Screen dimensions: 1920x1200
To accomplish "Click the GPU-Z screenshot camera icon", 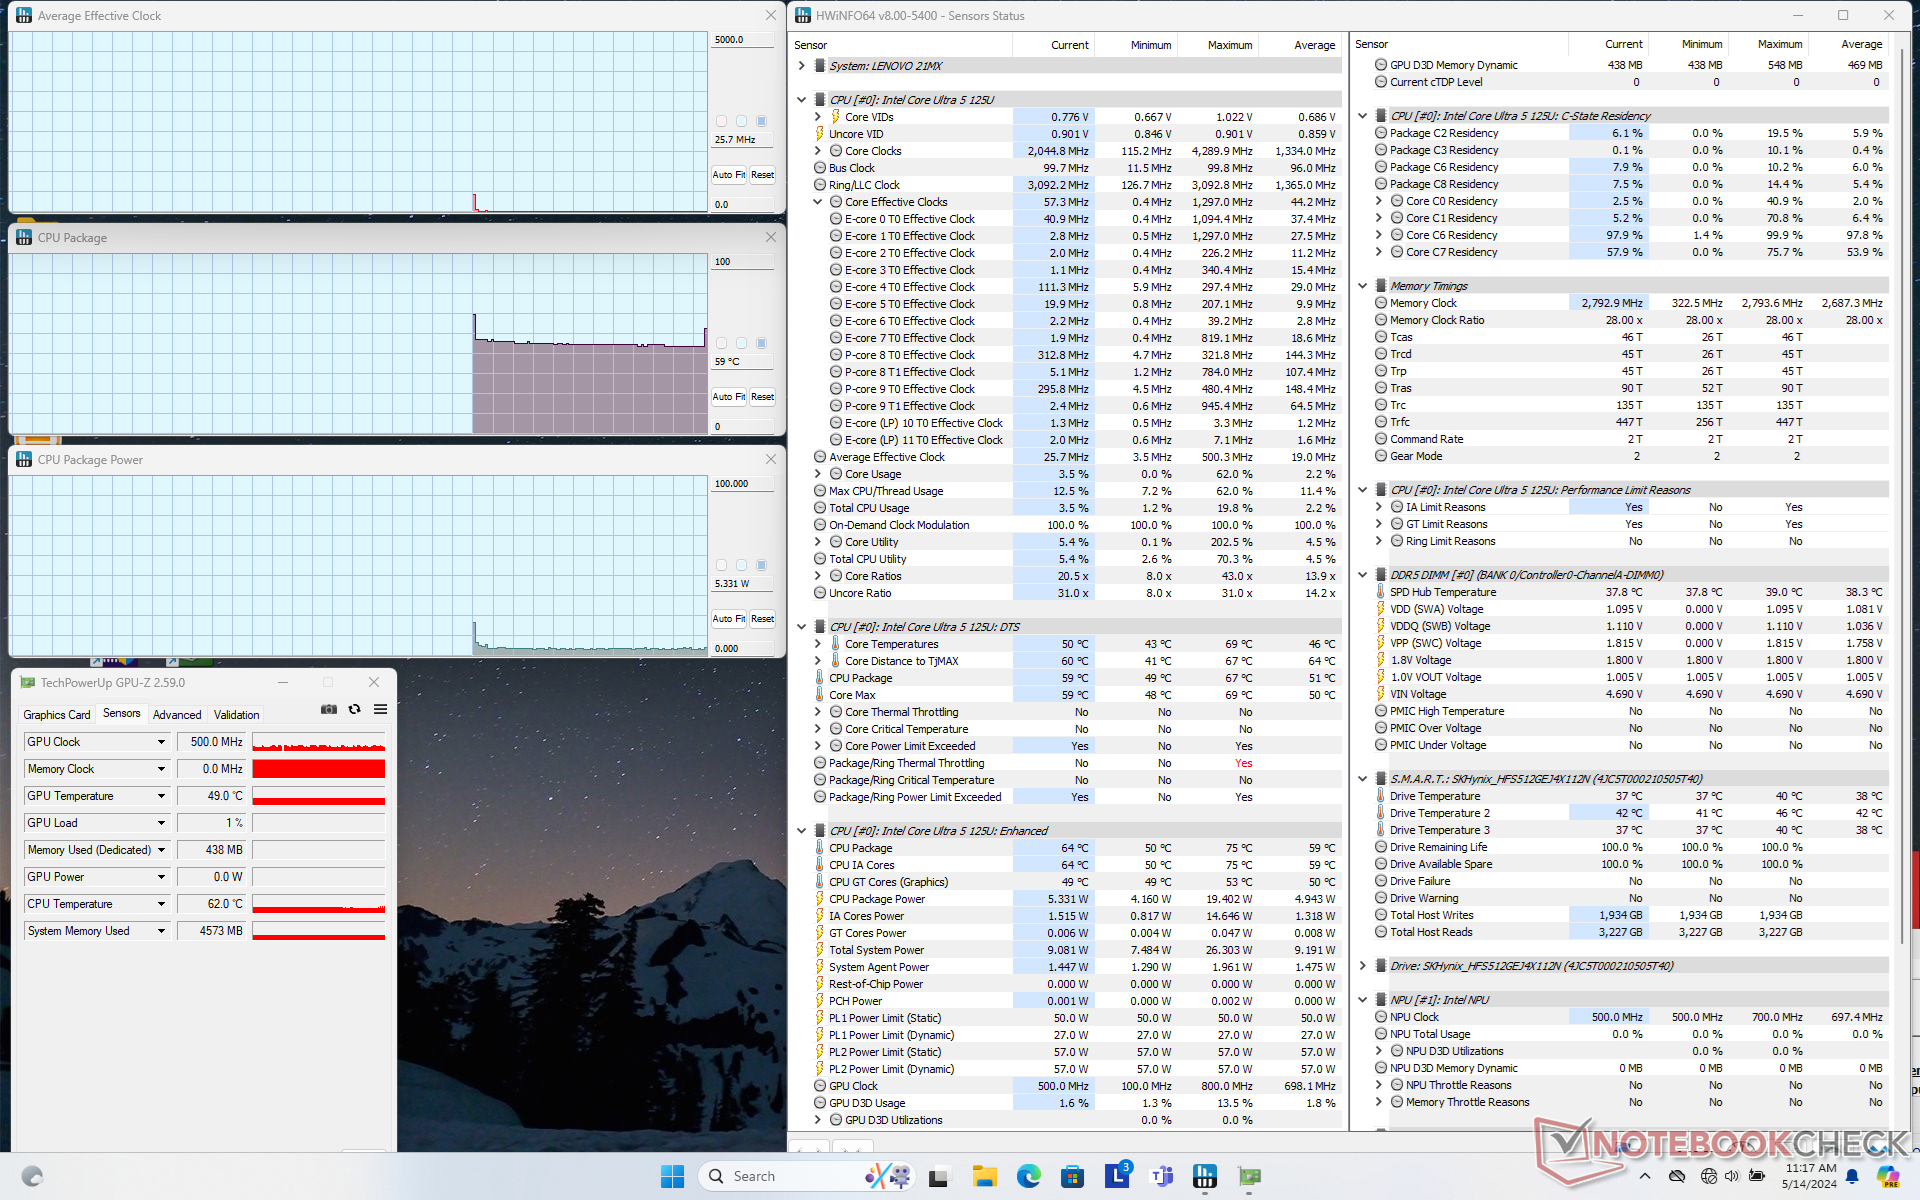I will 328,709.
